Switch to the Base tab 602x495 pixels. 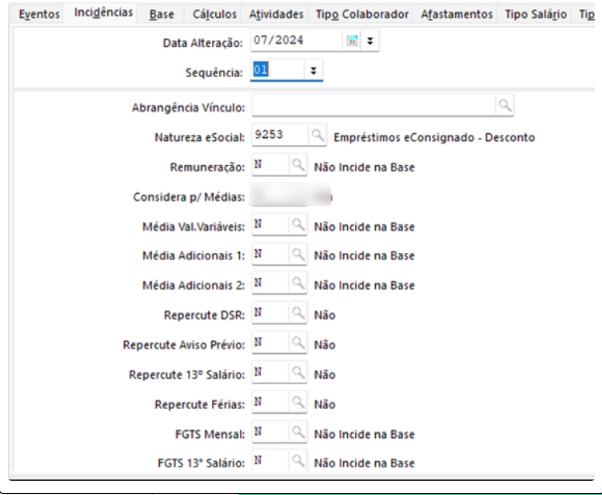click(161, 14)
